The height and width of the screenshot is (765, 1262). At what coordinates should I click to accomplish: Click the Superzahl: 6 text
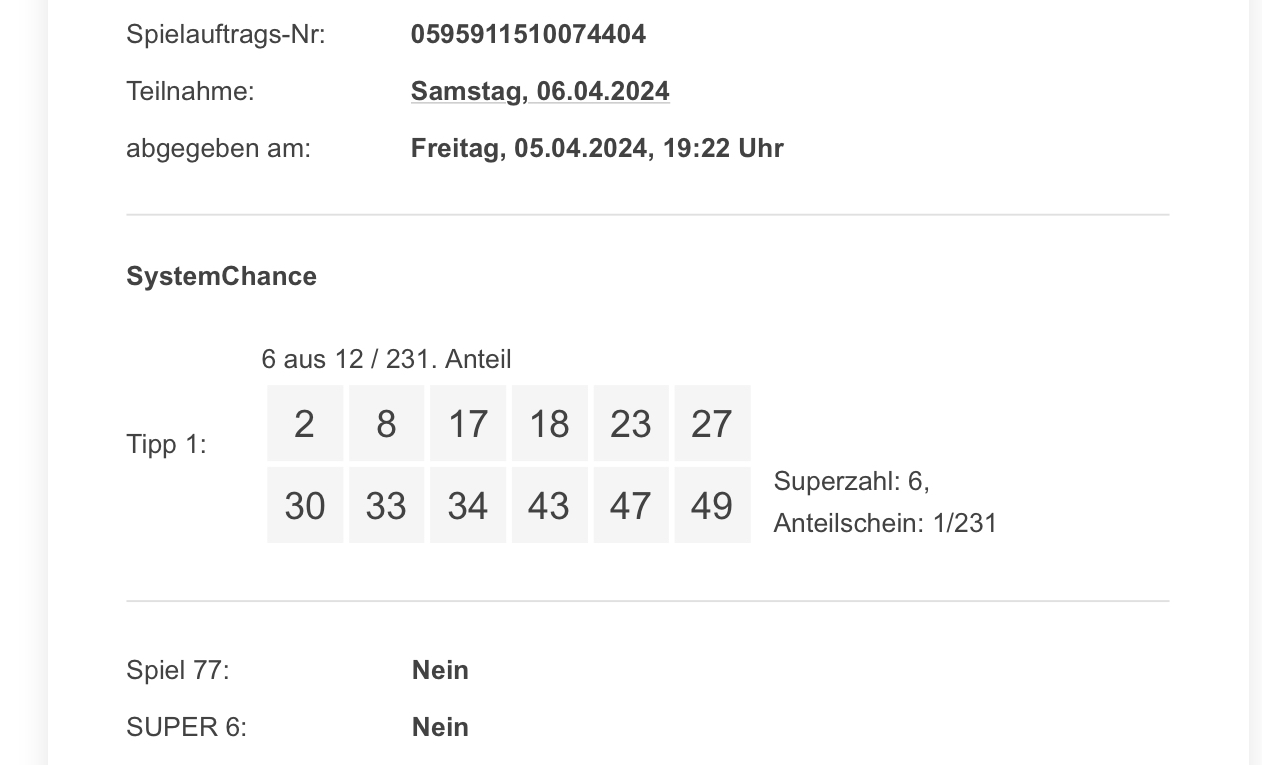click(851, 481)
